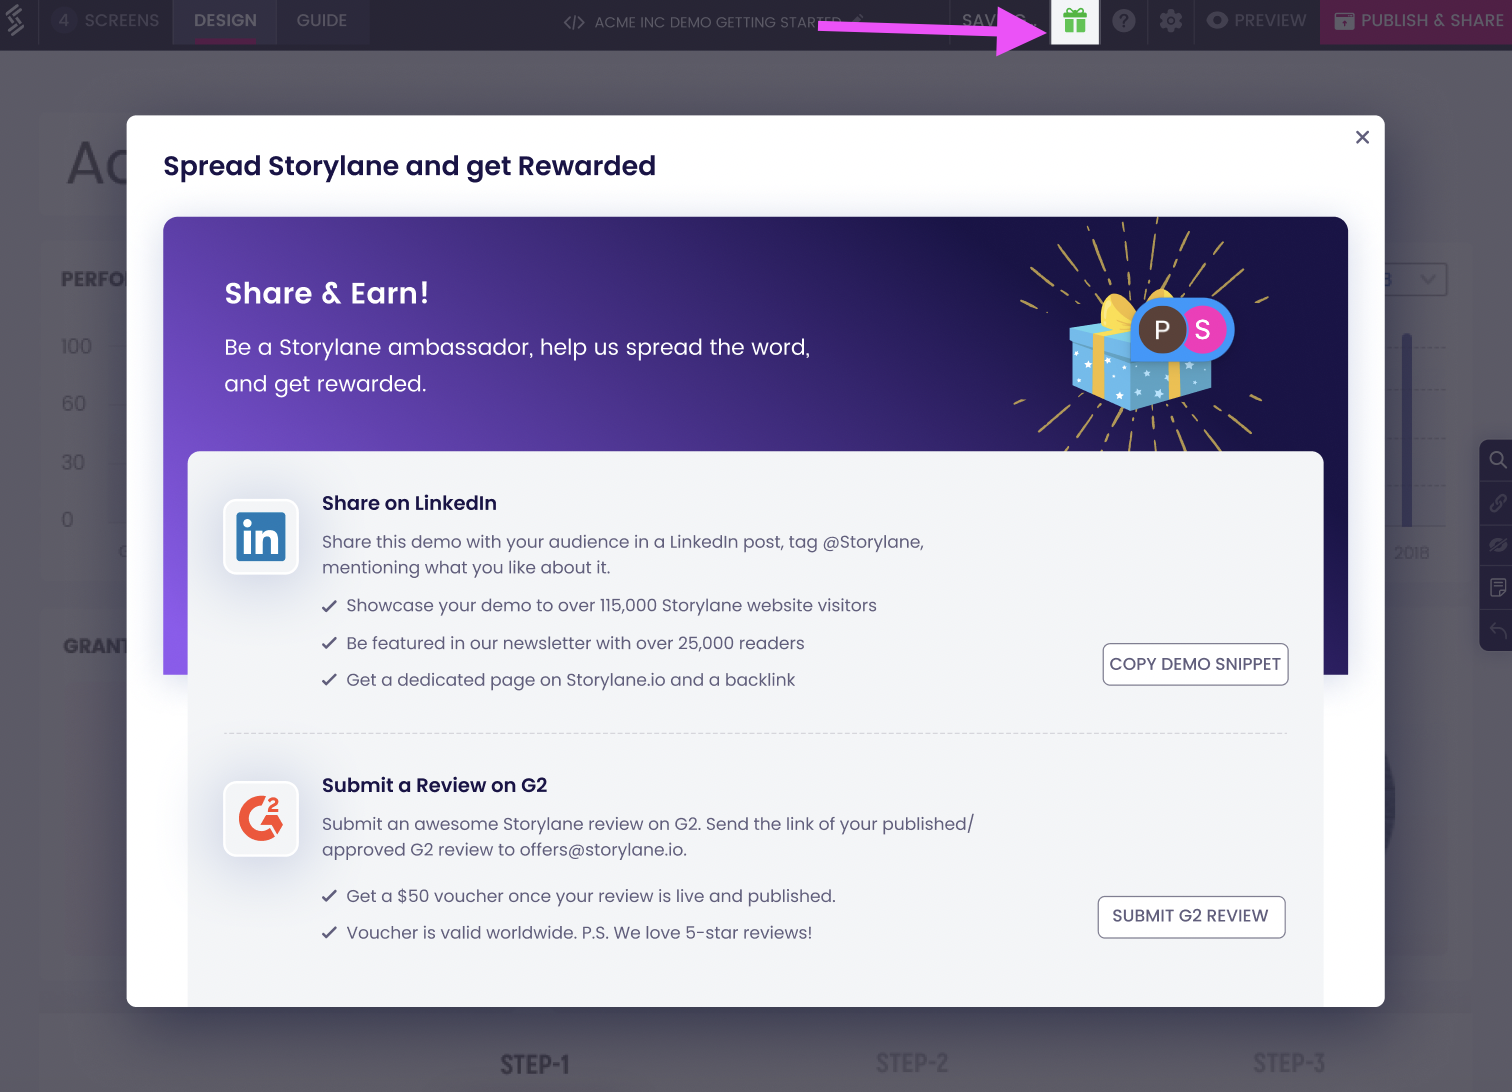The width and height of the screenshot is (1512, 1092).
Task: Click the STEP-1 label in background
Action: pos(535,1064)
